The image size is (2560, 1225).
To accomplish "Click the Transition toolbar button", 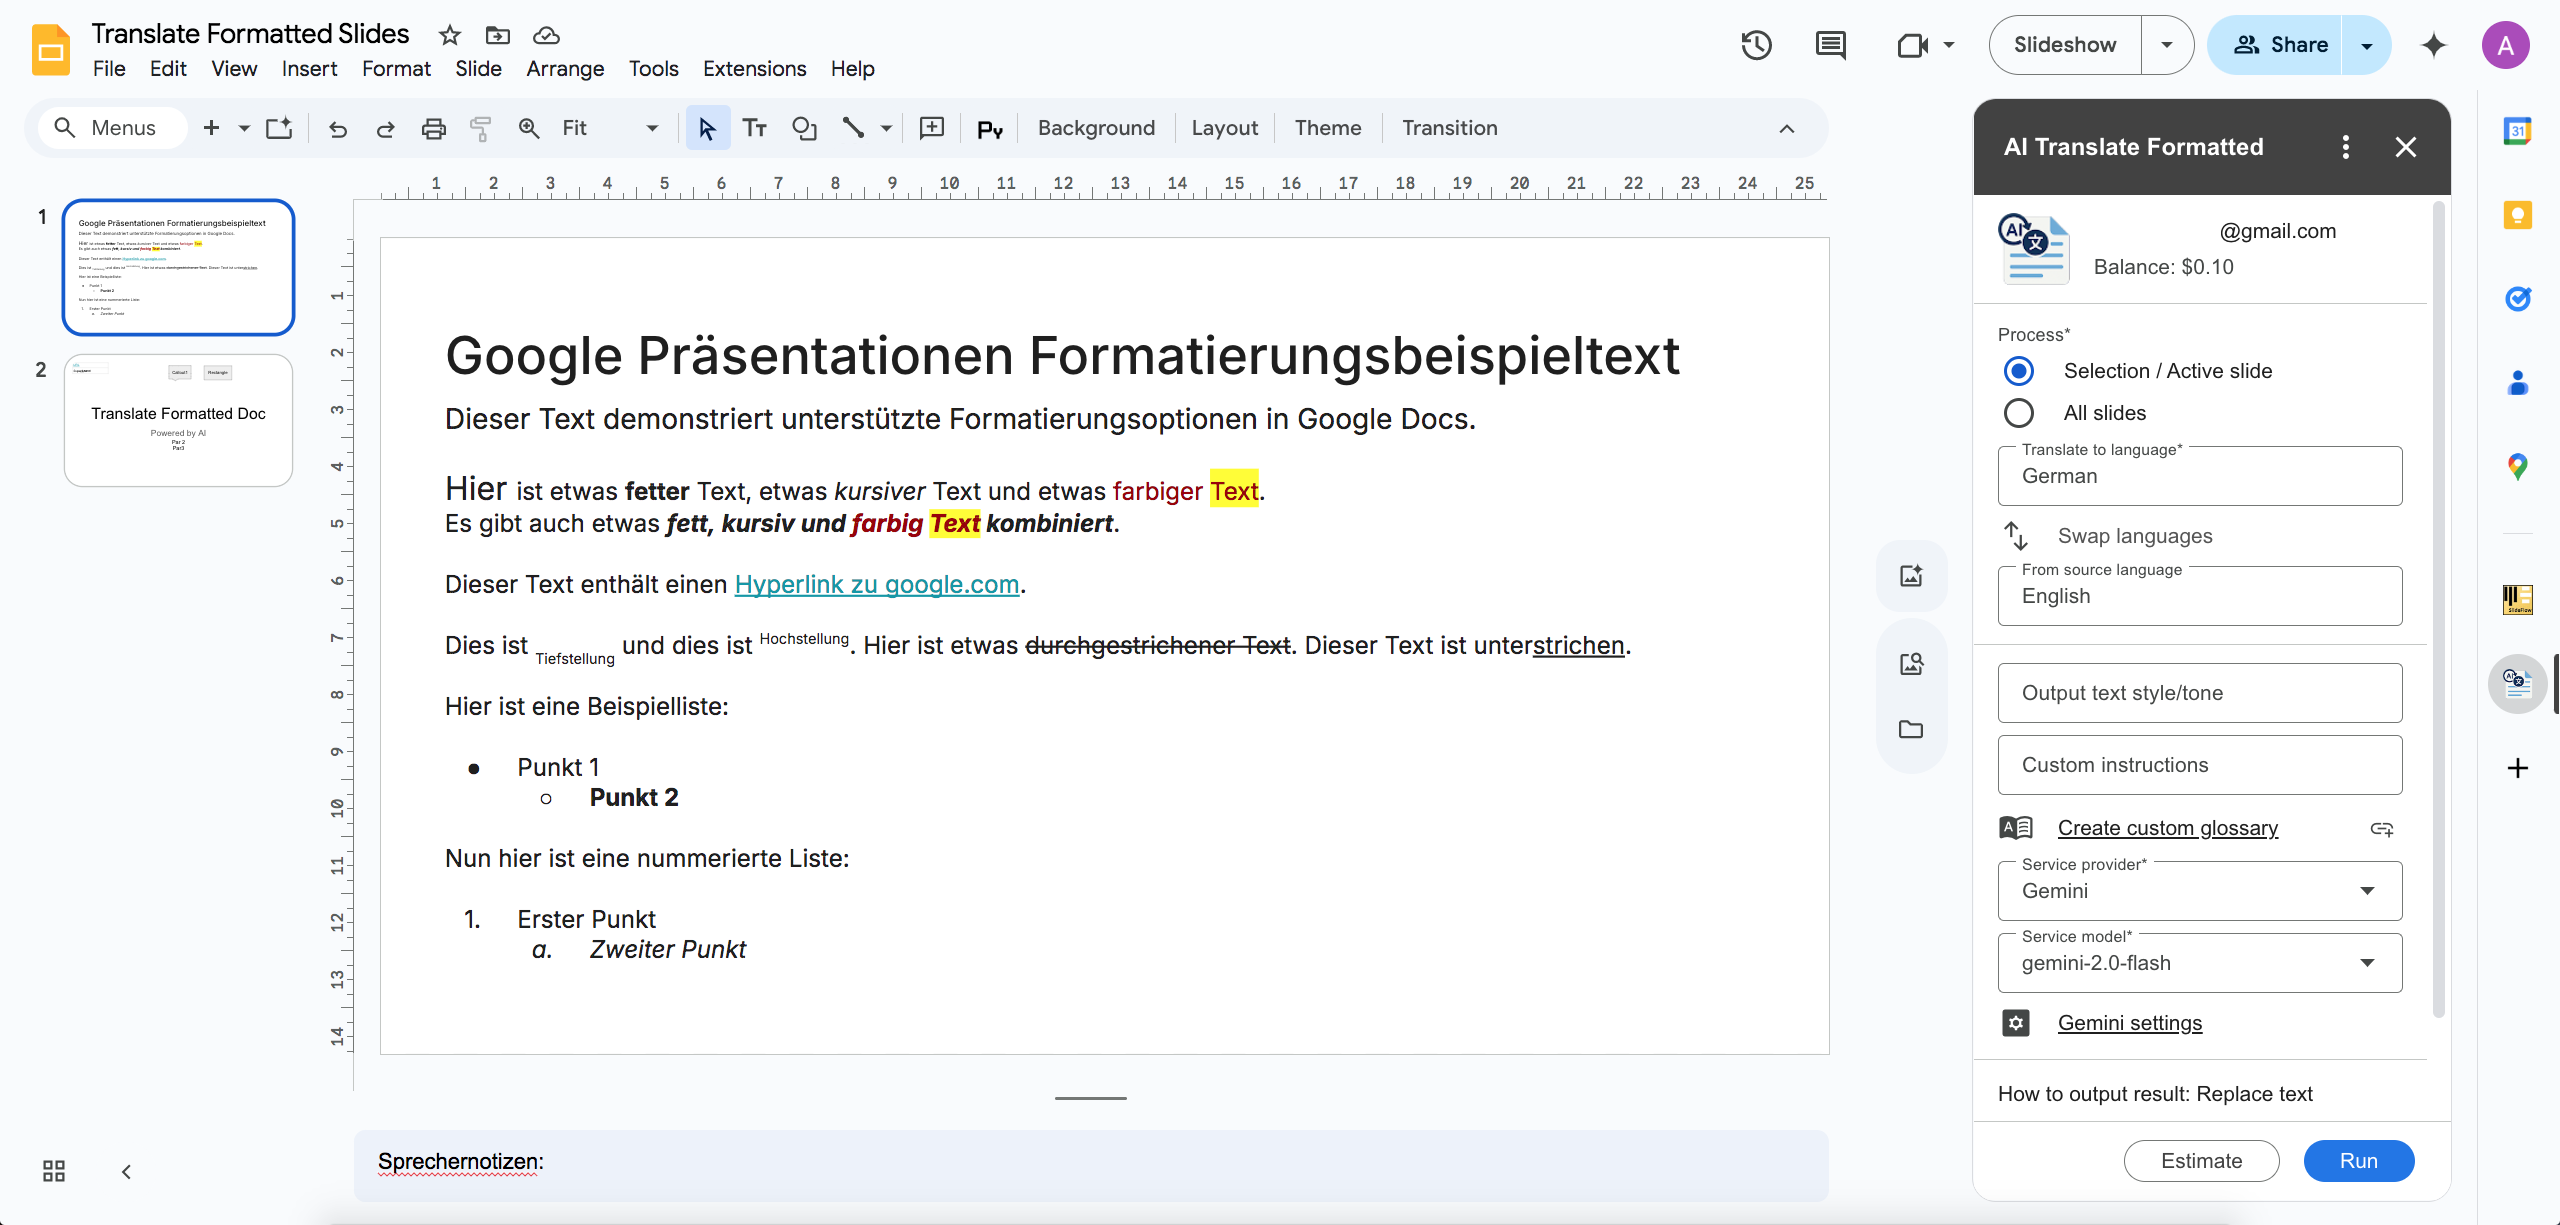I will point(1449,128).
